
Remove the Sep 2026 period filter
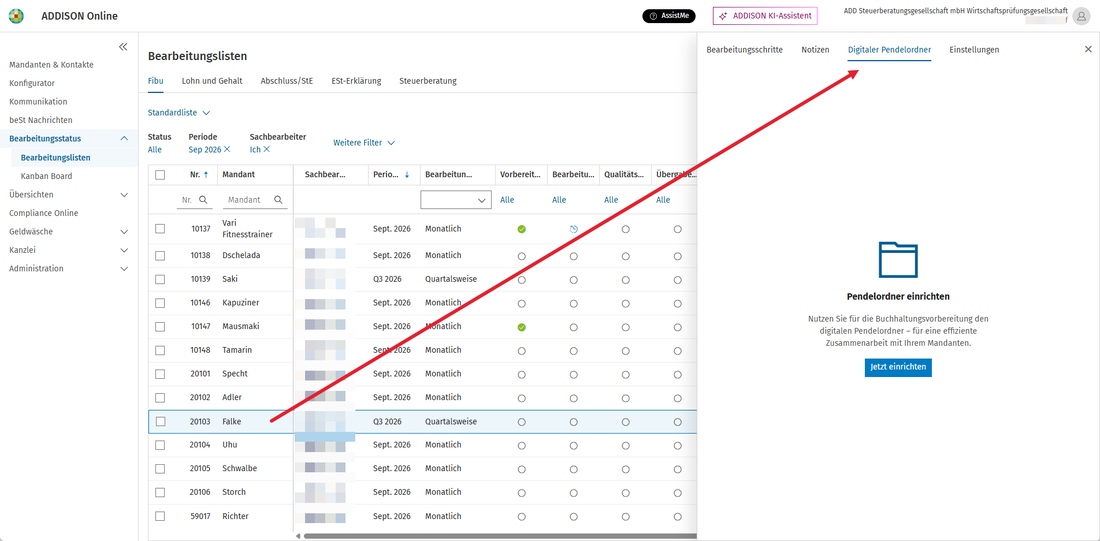click(x=227, y=149)
